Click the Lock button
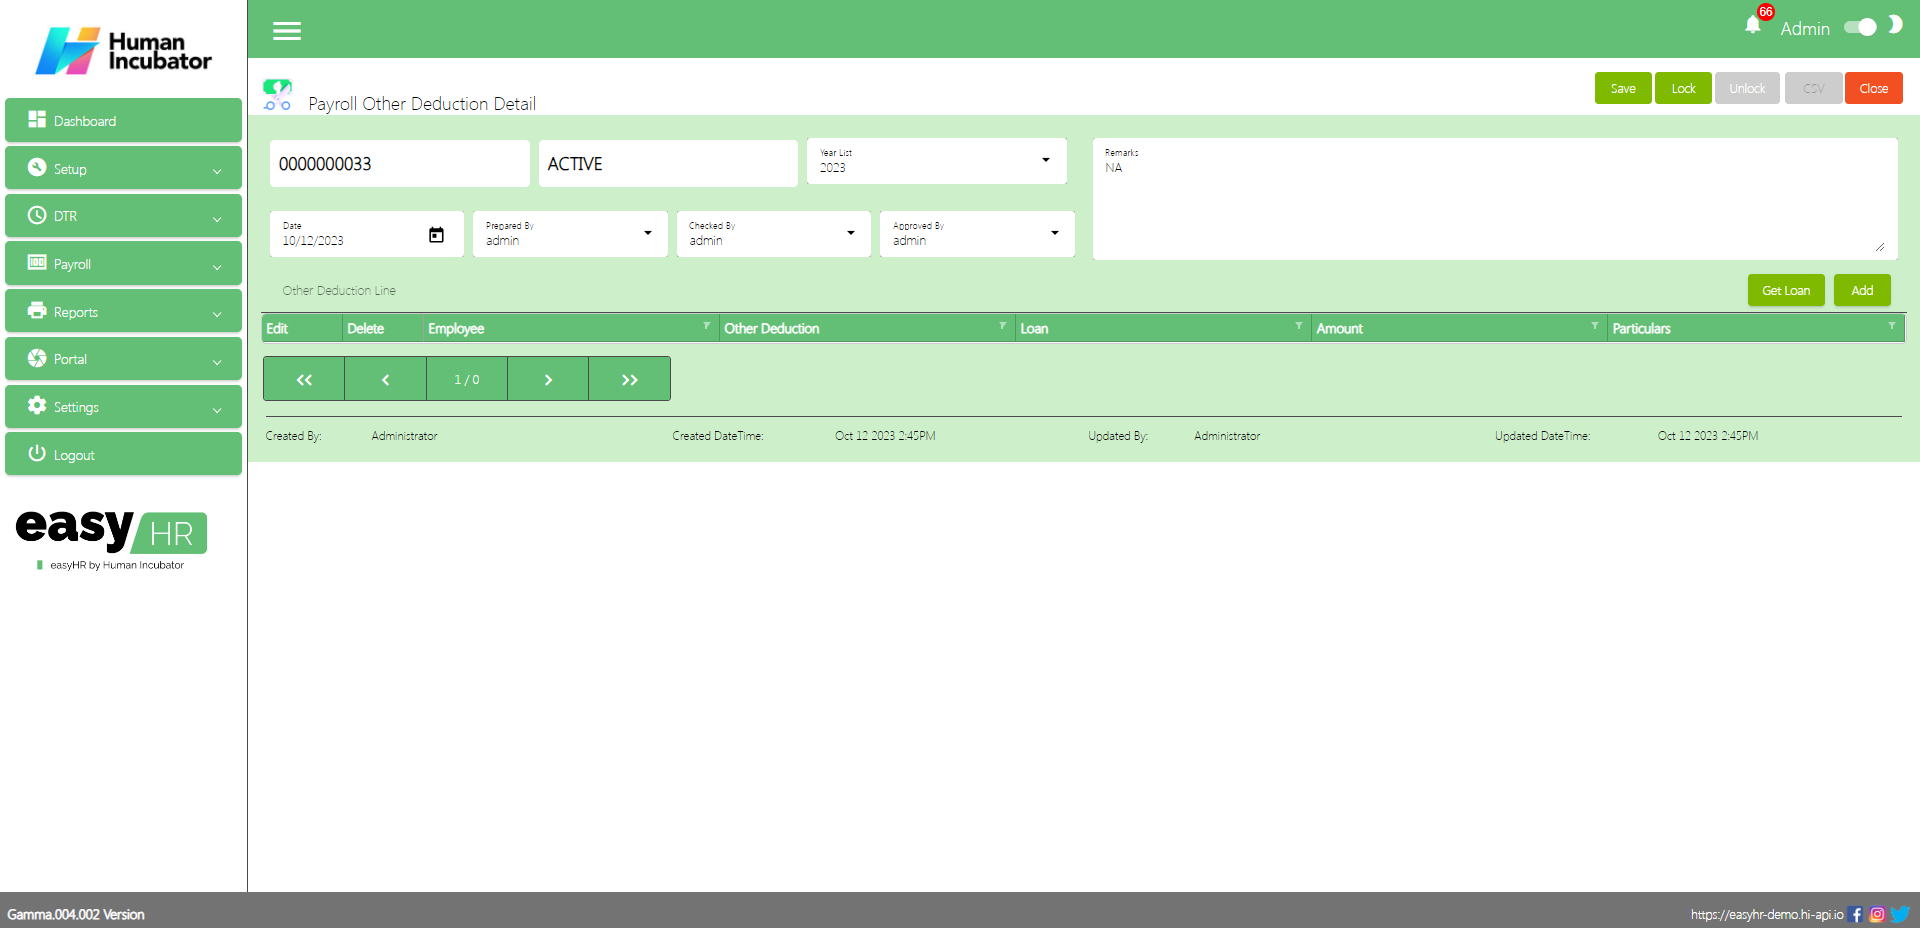1920x928 pixels. click(x=1683, y=88)
